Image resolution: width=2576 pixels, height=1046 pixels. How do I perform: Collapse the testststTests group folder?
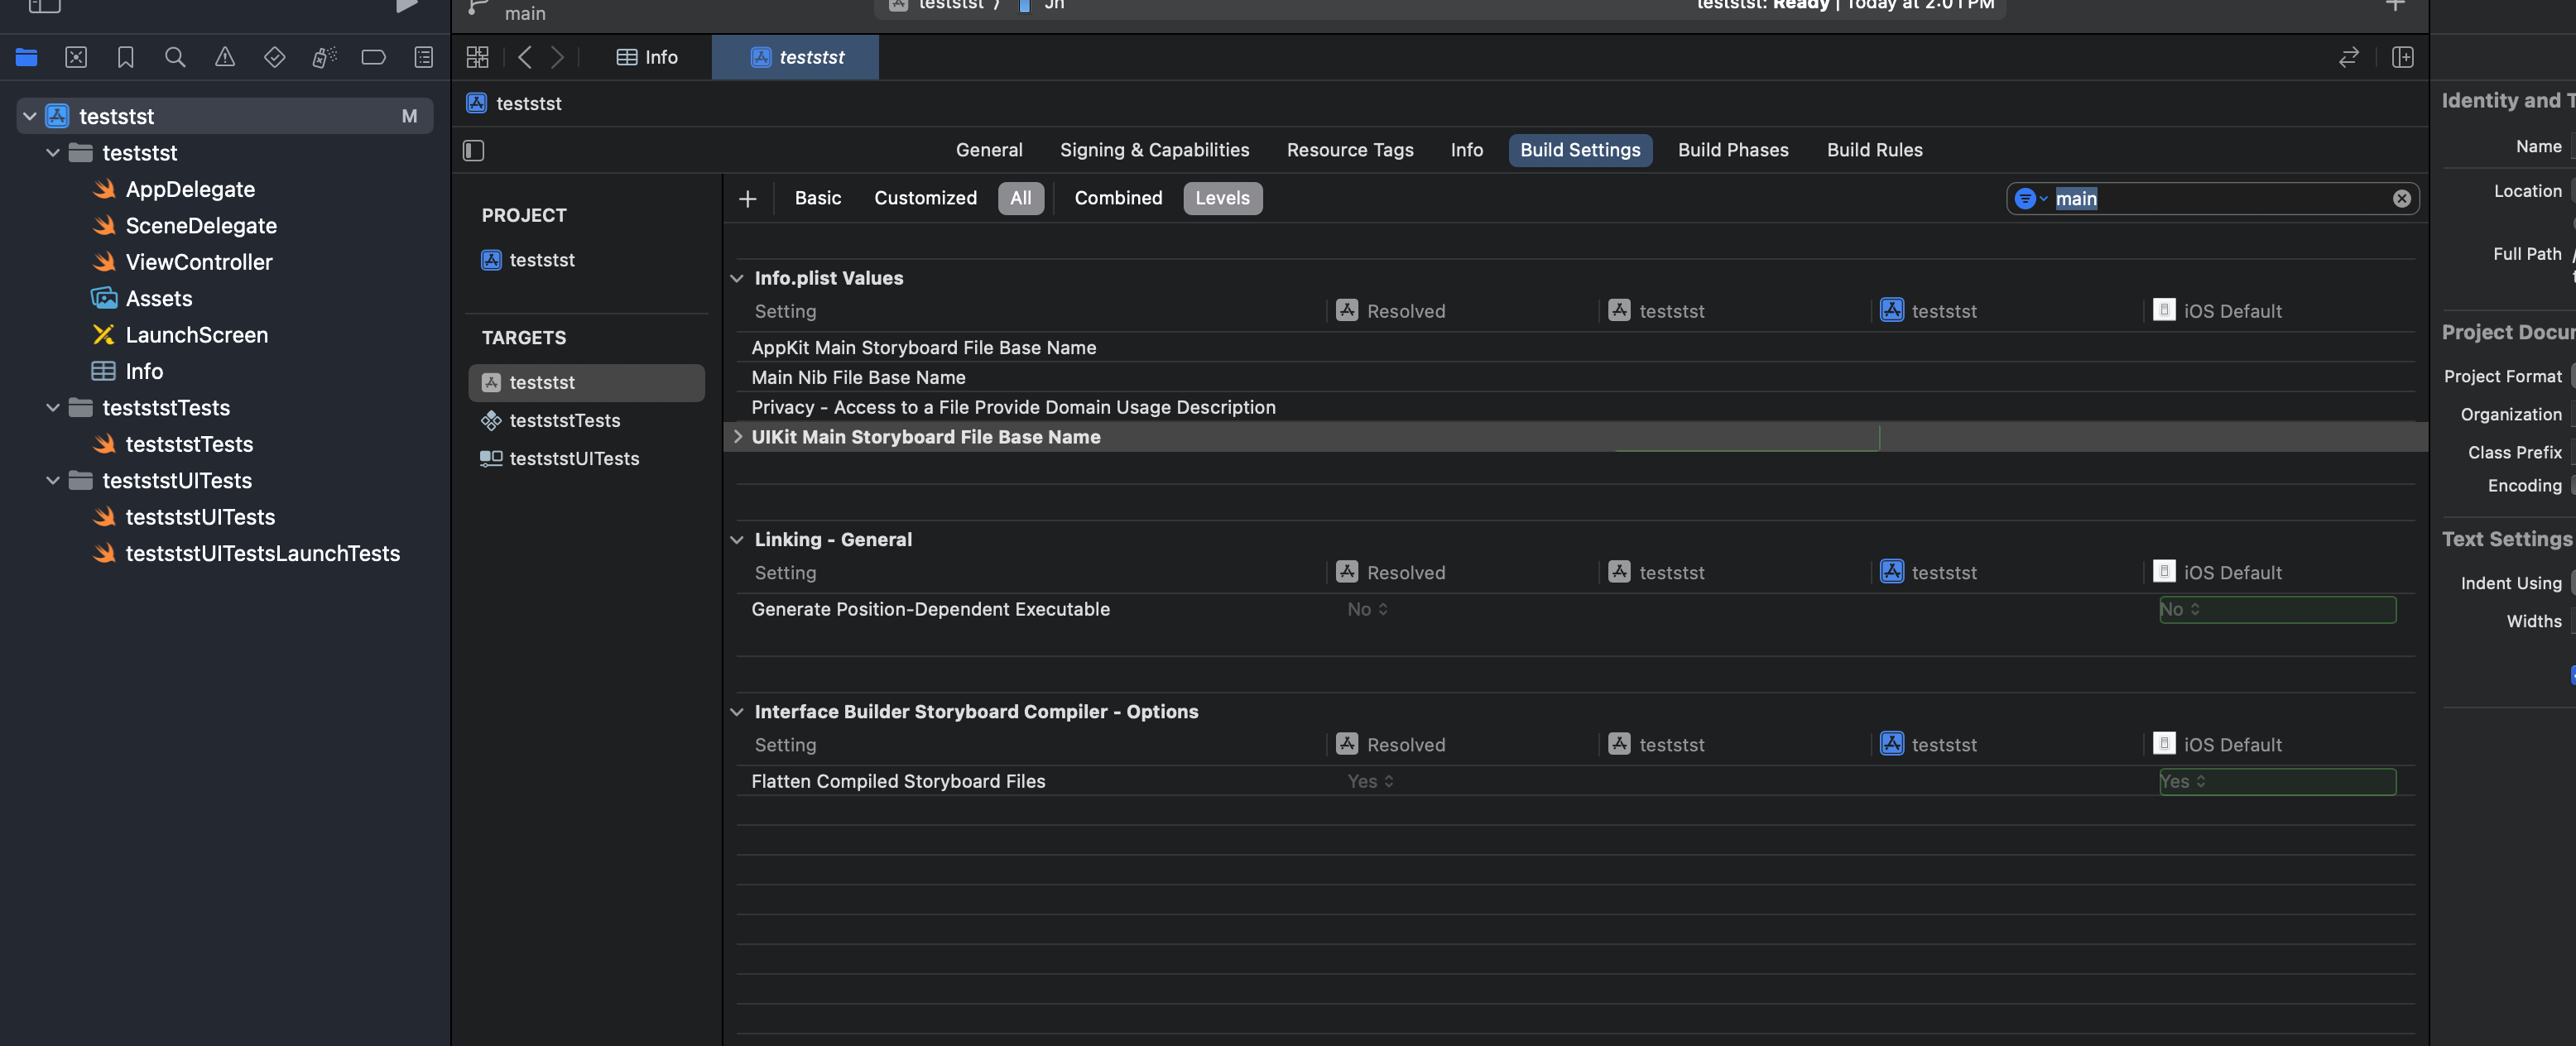point(53,408)
